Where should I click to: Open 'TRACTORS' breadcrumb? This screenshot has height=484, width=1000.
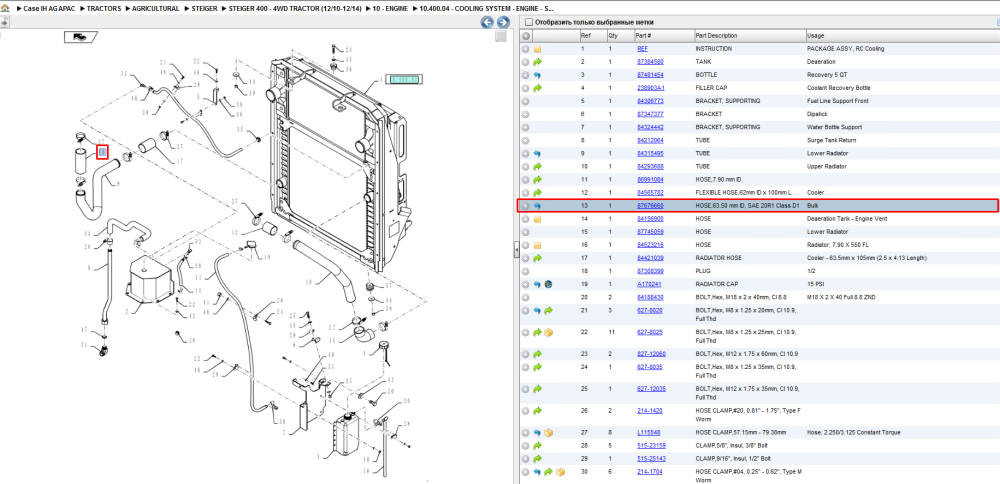pyautogui.click(x=105, y=9)
